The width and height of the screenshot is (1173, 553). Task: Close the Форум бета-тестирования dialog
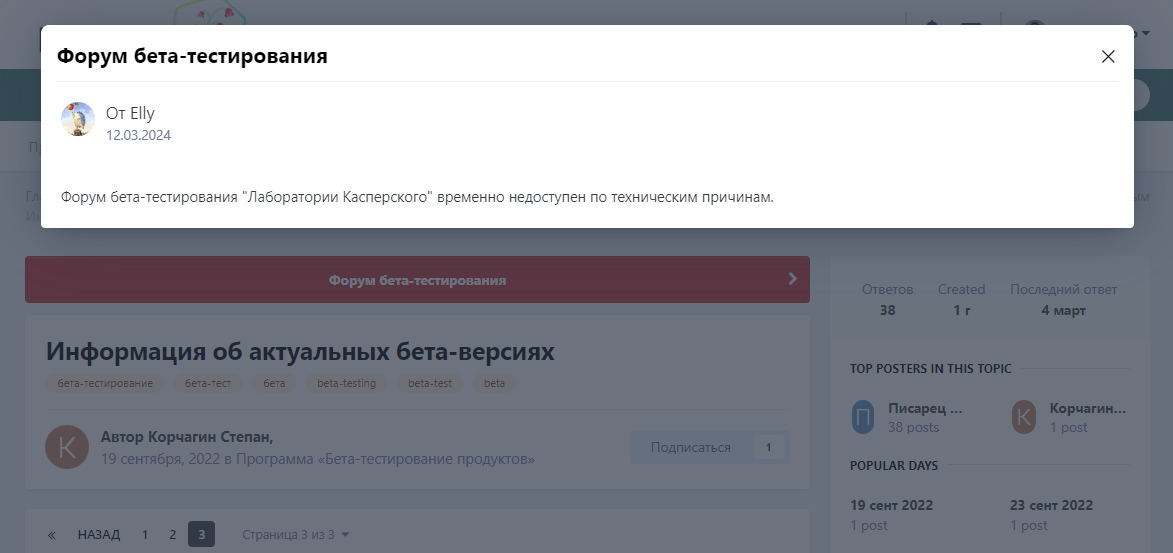(1108, 57)
